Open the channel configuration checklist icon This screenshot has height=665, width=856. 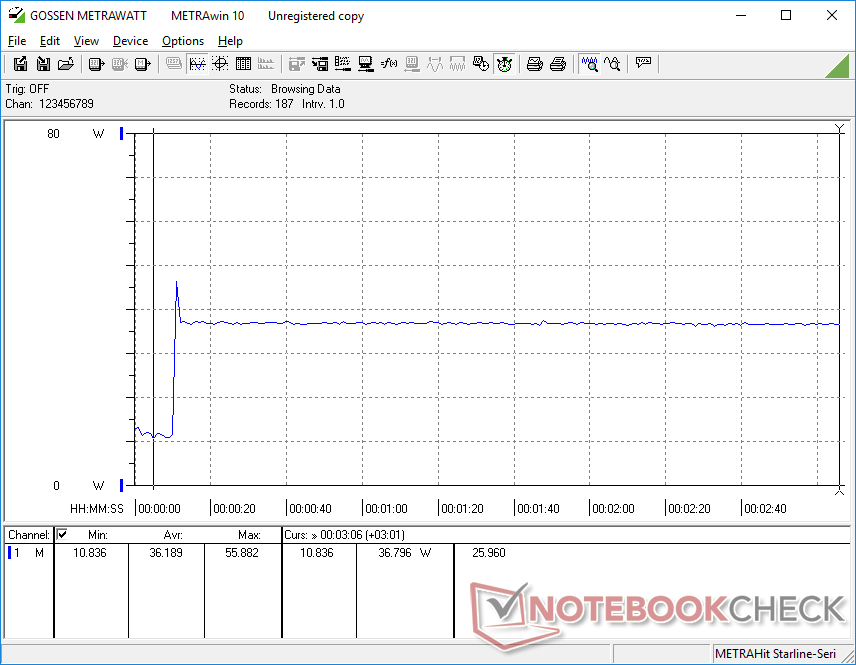tap(343, 64)
